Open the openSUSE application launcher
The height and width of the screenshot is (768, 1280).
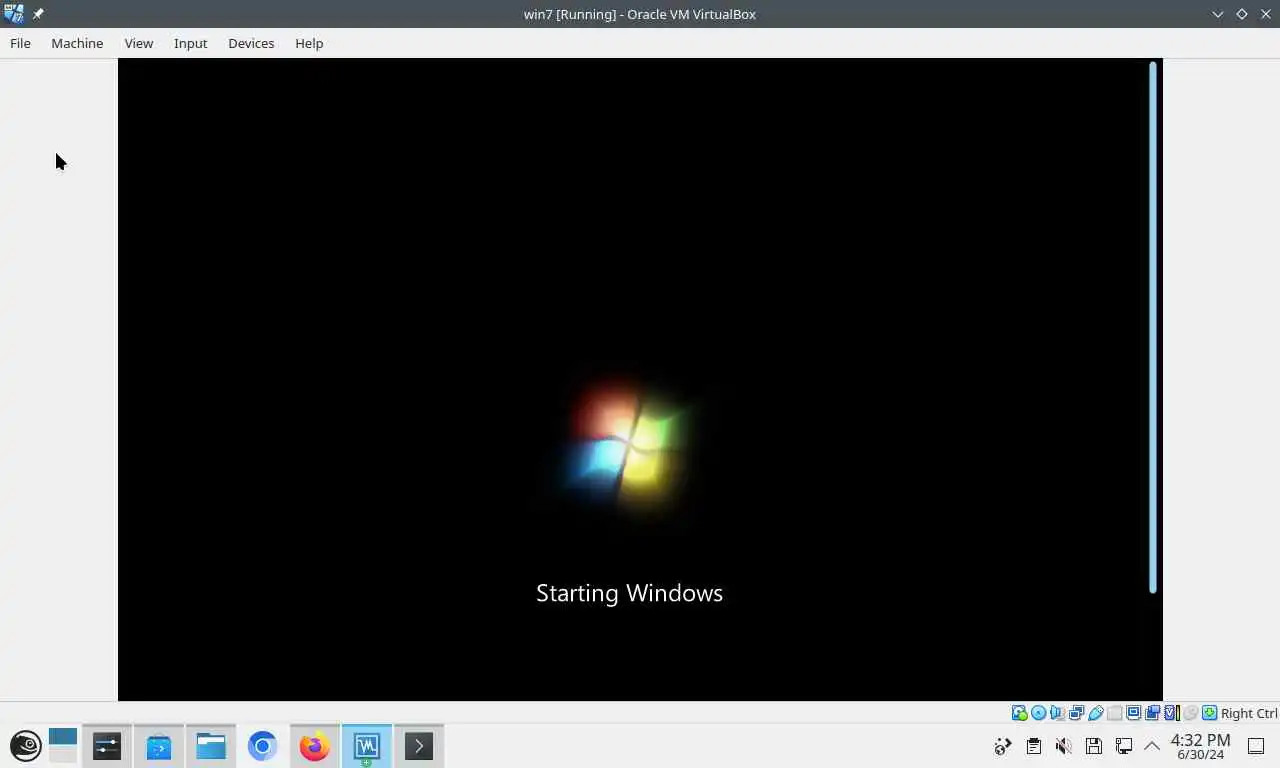[x=26, y=746]
